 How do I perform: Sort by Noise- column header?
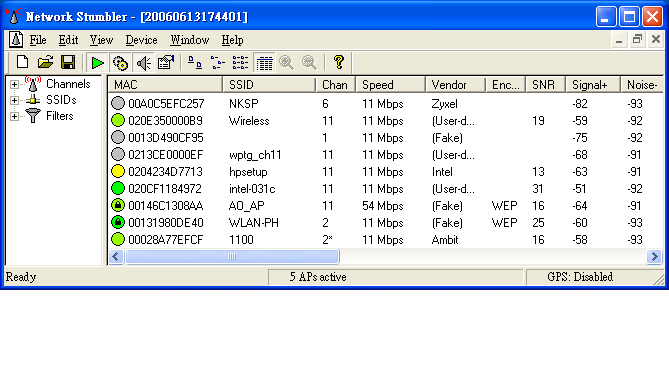coord(642,84)
